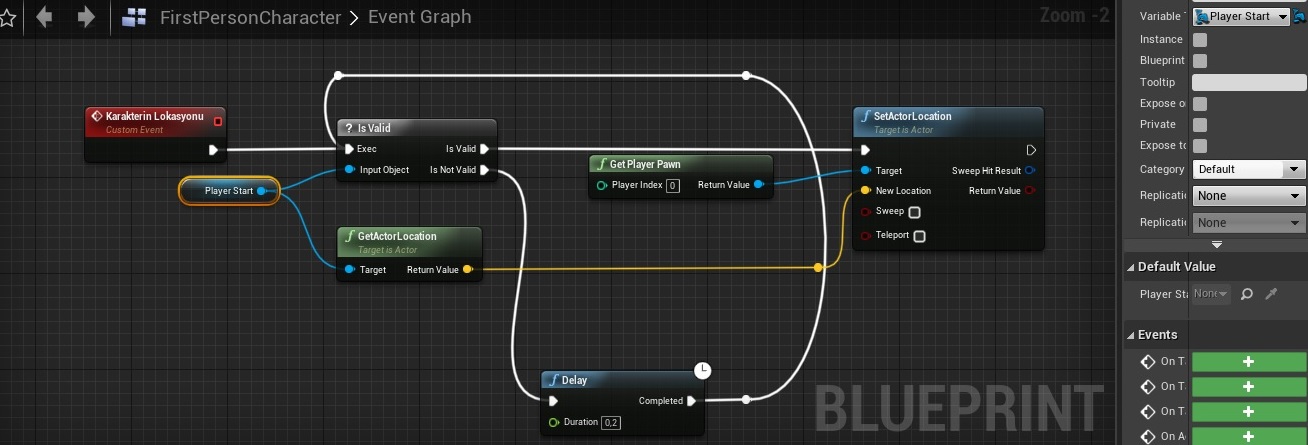Open the Category Default dropdown
1308x445 pixels.
click(x=1249, y=170)
